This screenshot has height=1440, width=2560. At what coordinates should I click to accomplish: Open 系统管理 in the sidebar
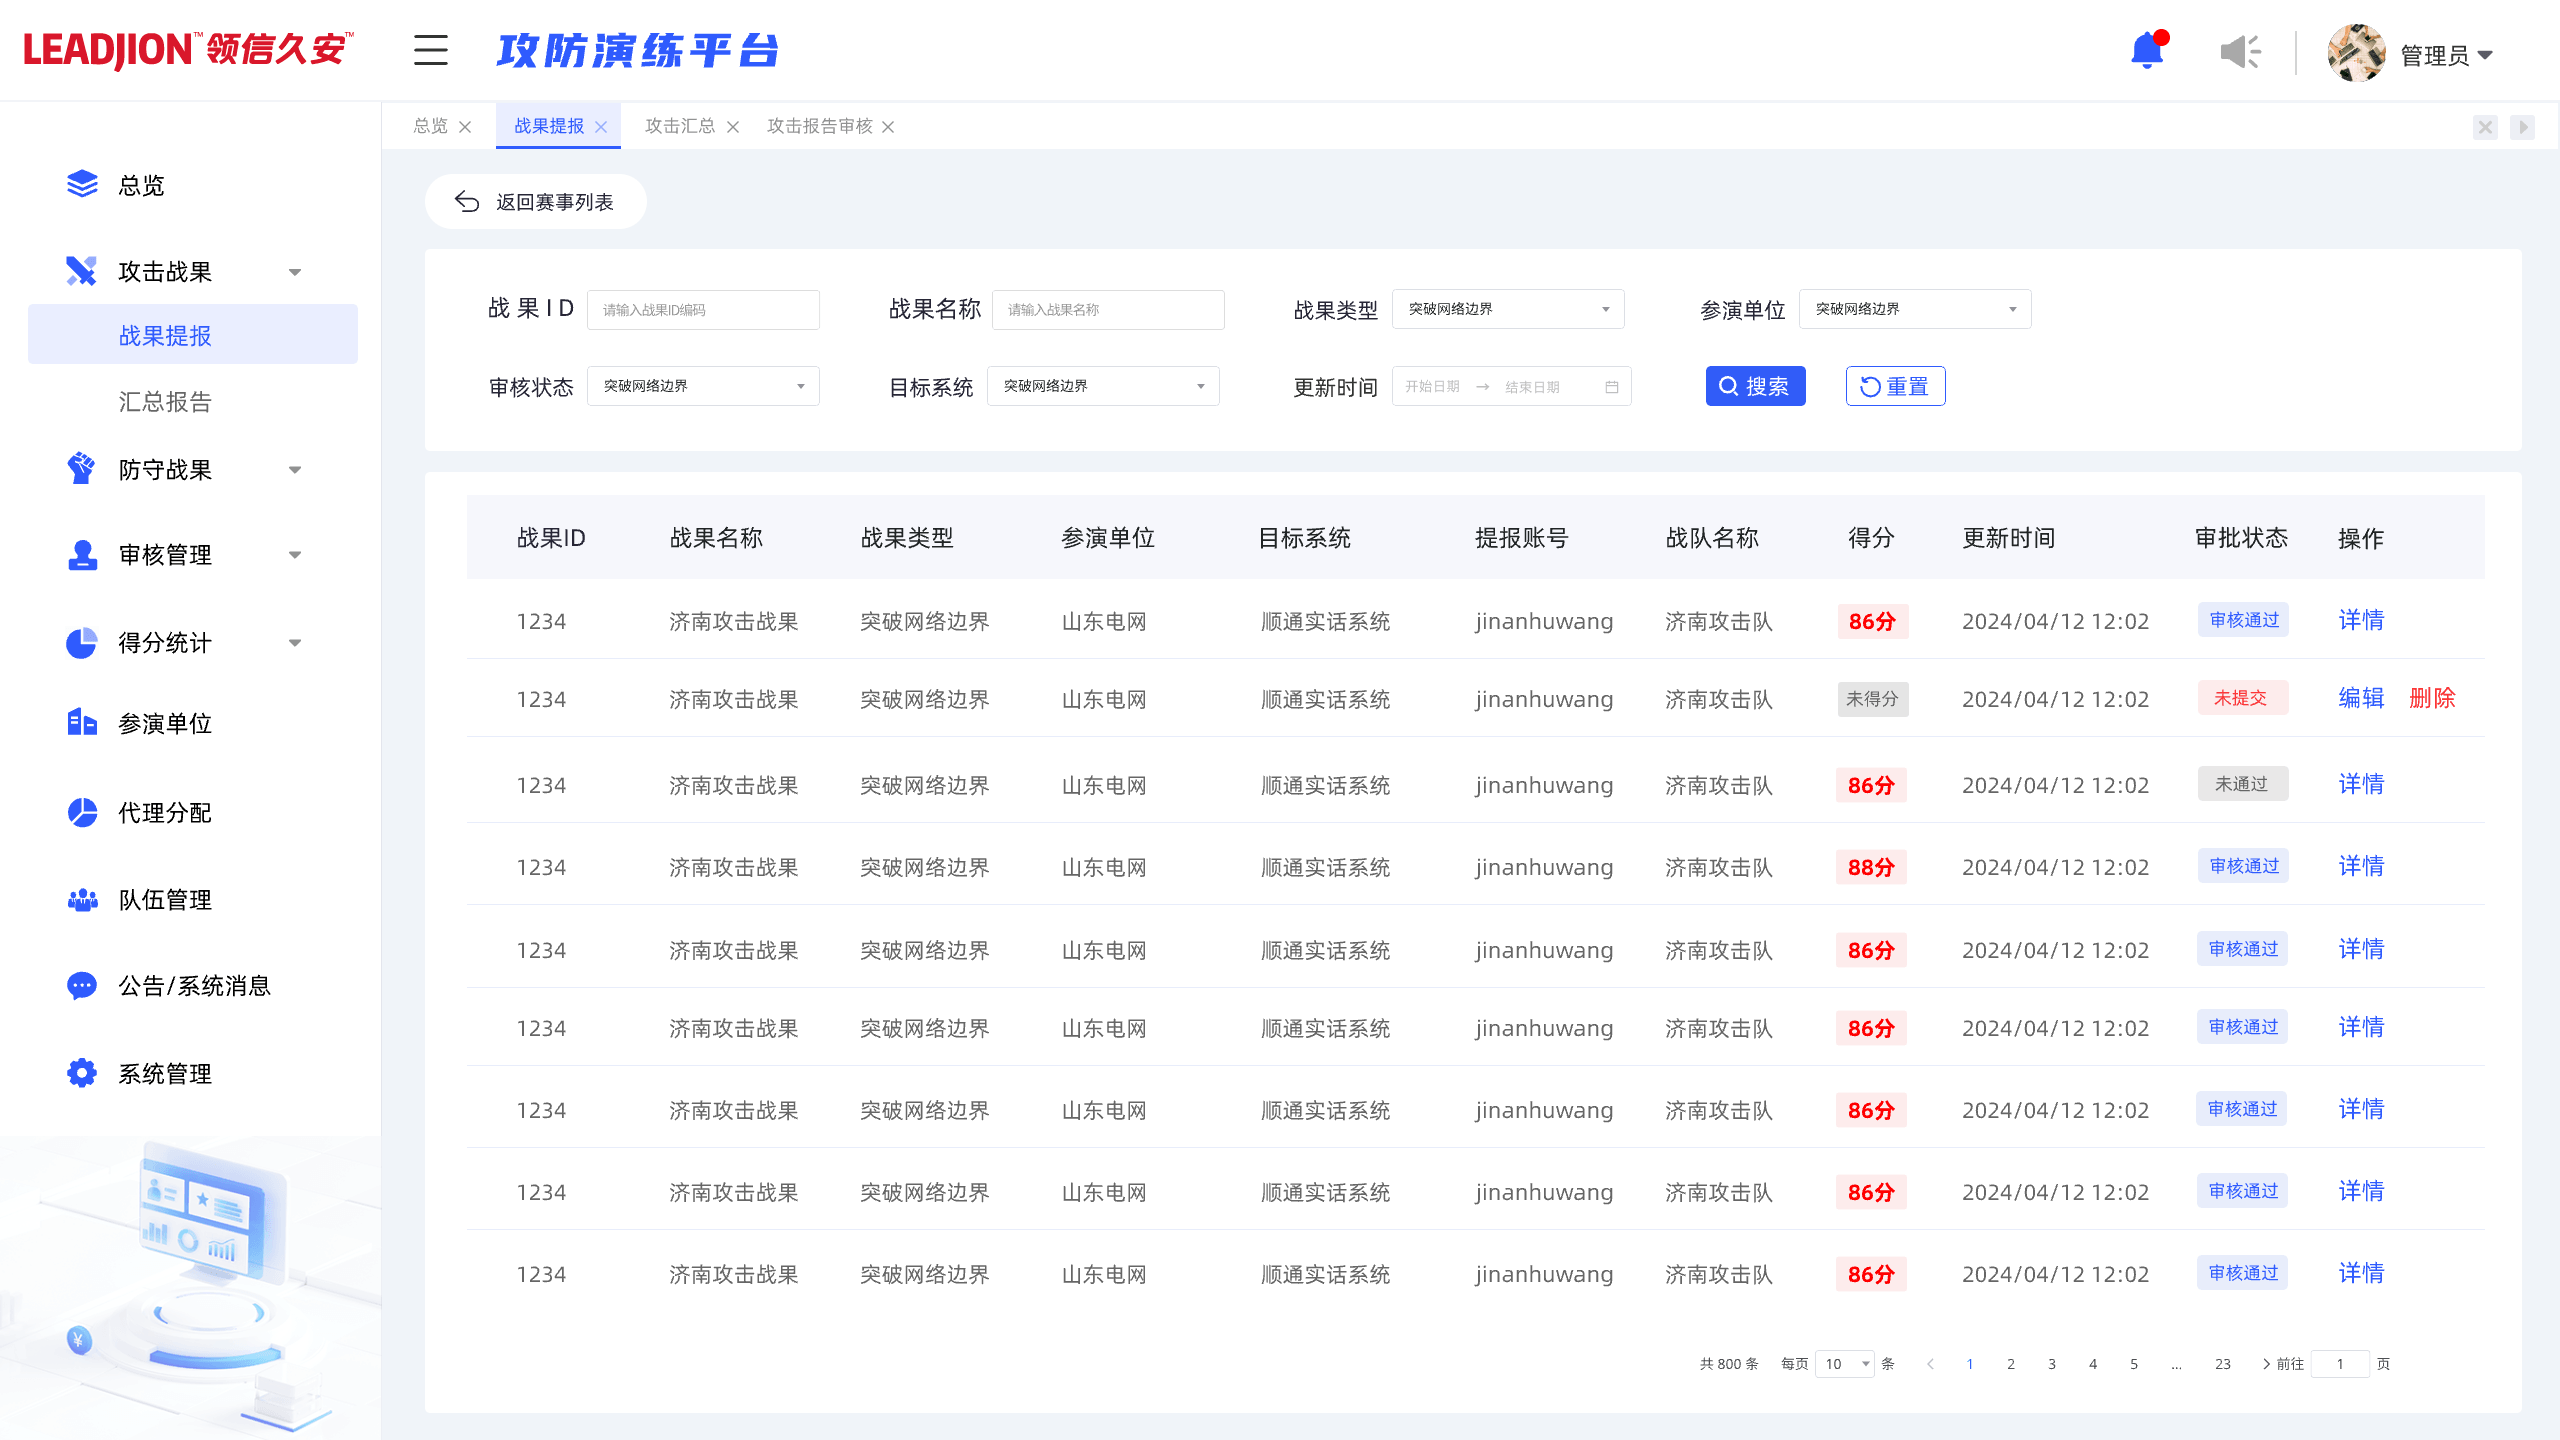point(166,1074)
